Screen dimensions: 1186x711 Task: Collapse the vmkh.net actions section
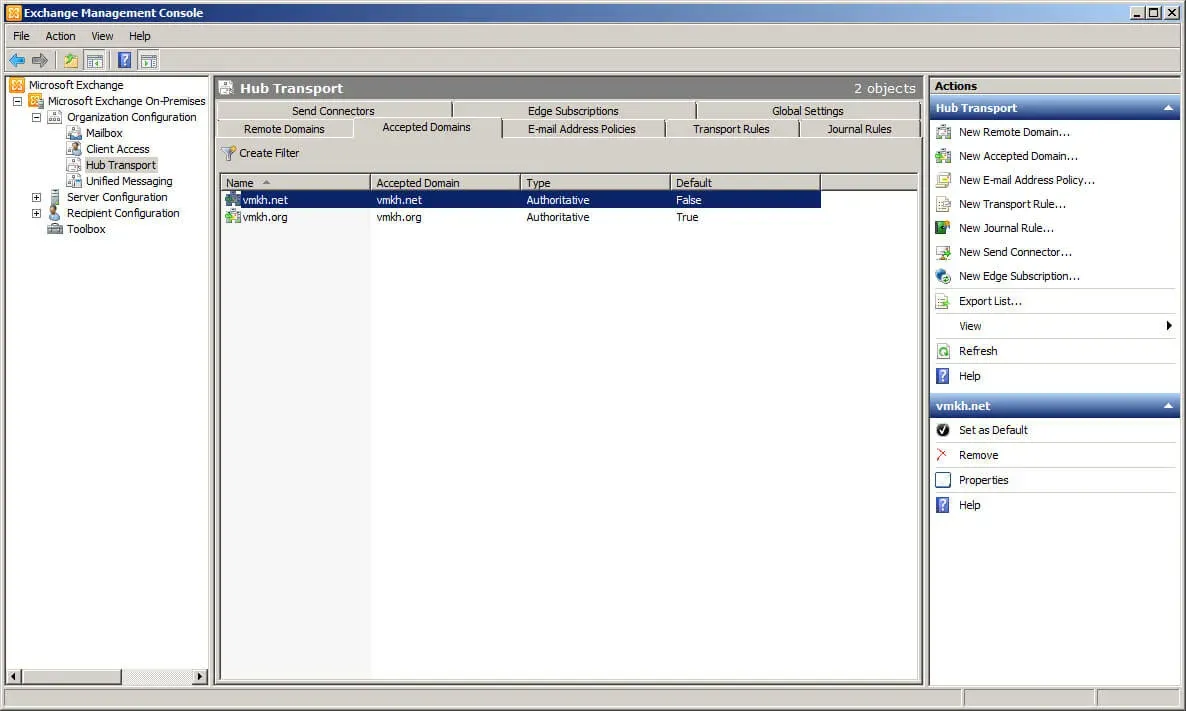1169,406
